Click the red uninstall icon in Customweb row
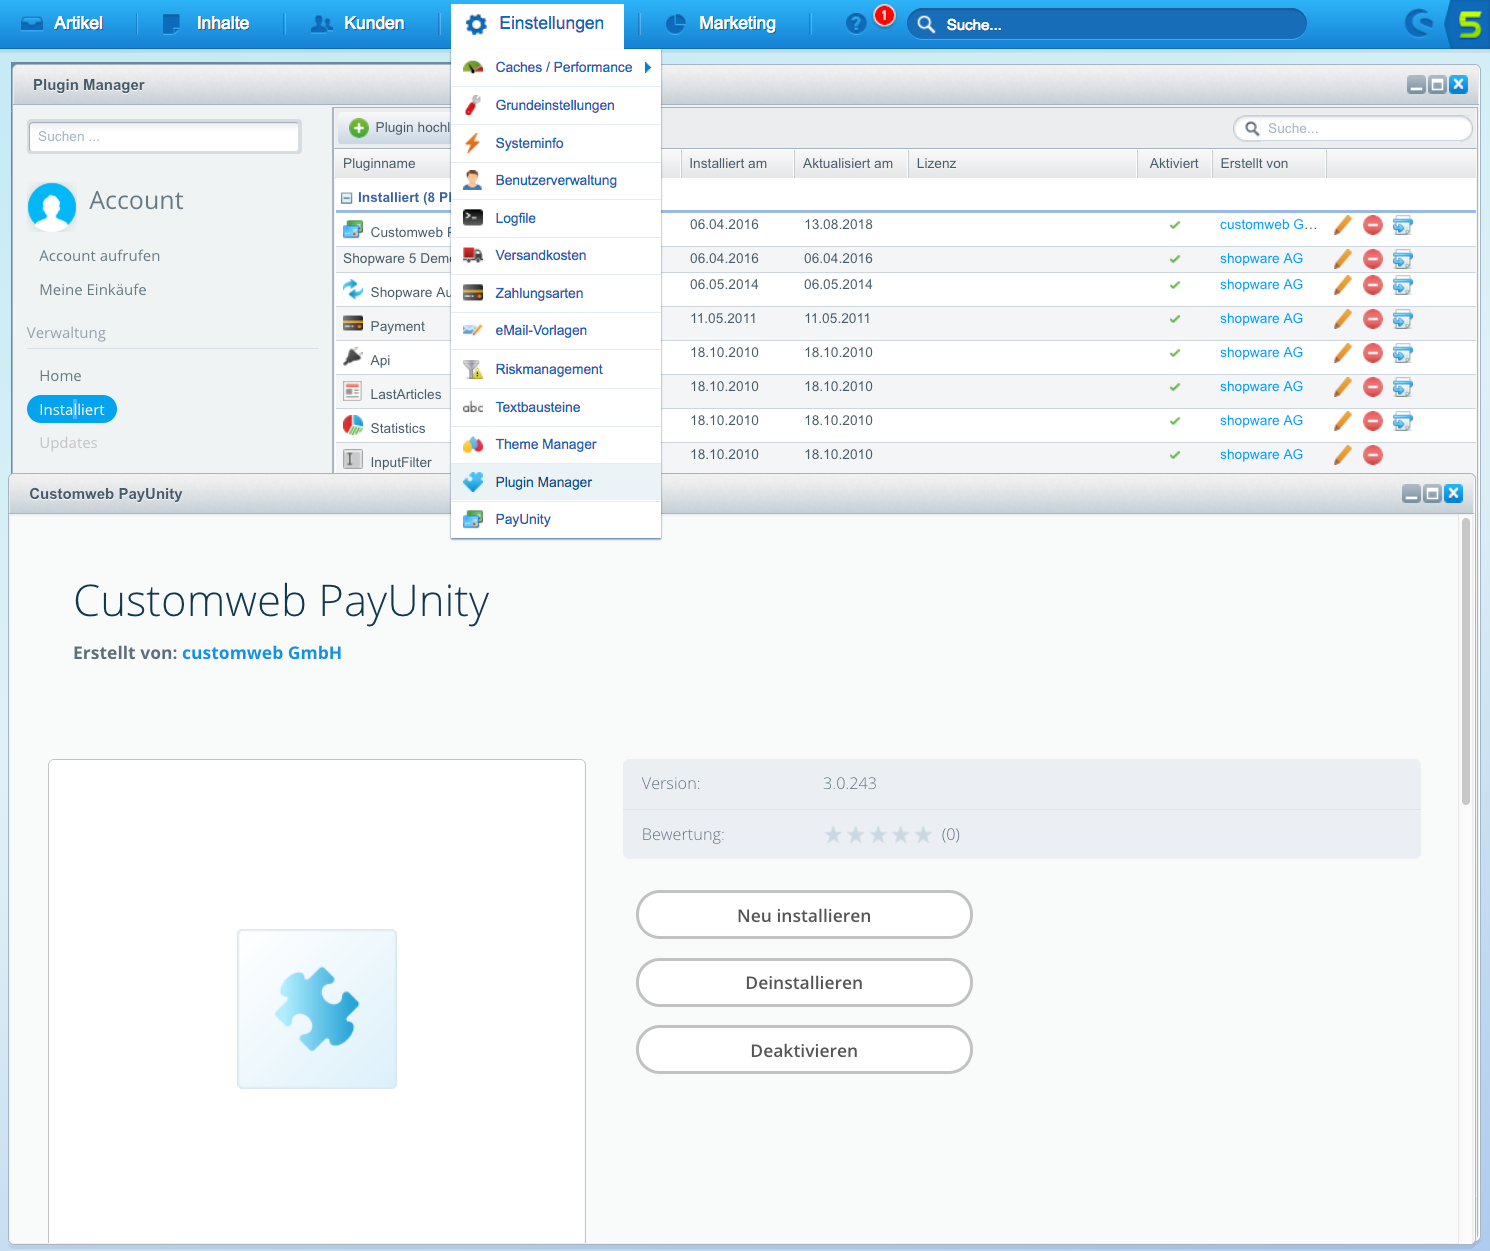Screen dimensions: 1490x1251 coord(1373,225)
